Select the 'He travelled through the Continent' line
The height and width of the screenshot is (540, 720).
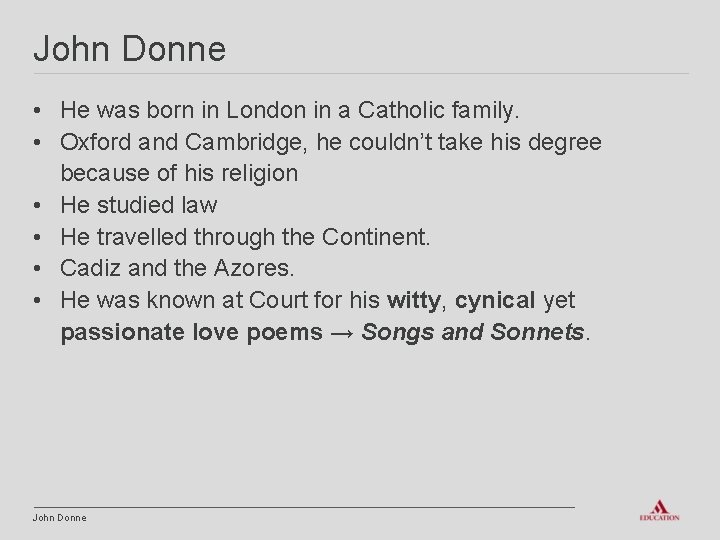point(245,237)
